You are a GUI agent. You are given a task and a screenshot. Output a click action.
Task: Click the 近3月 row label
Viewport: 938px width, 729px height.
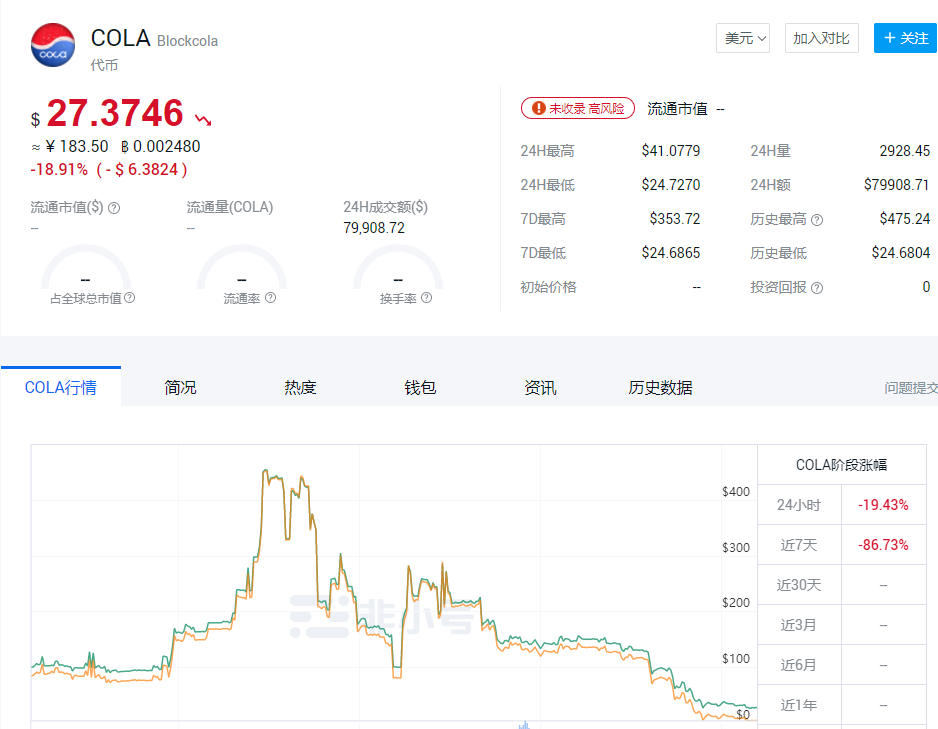click(799, 625)
